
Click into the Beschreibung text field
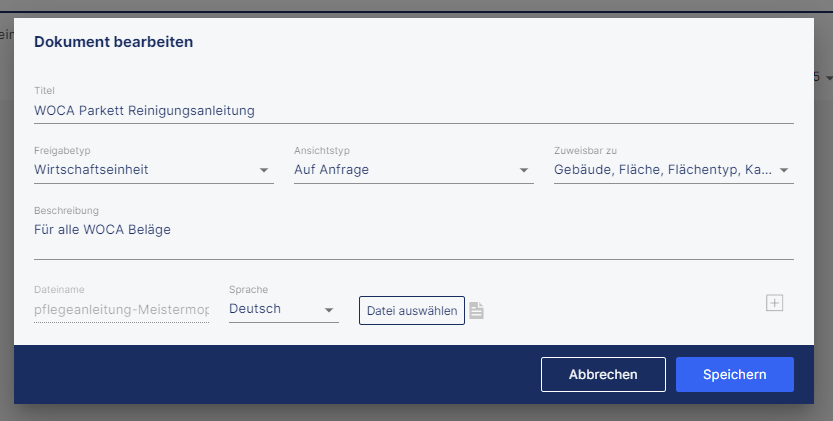(413, 238)
